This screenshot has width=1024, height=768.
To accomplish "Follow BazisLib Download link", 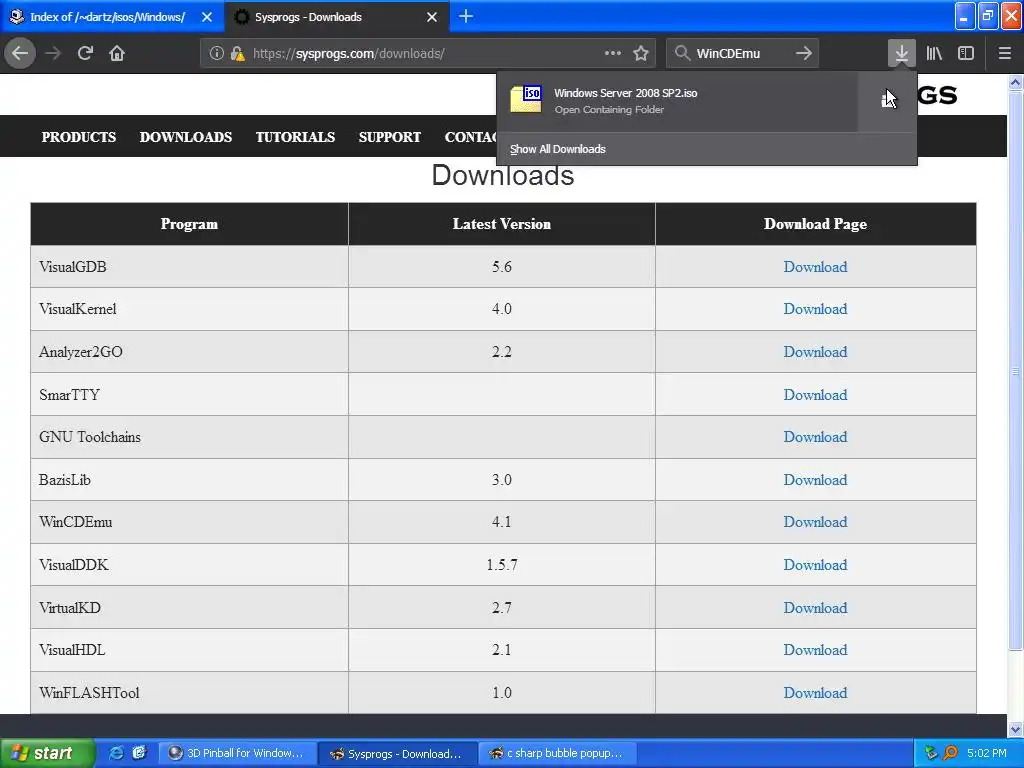I will point(815,479).
